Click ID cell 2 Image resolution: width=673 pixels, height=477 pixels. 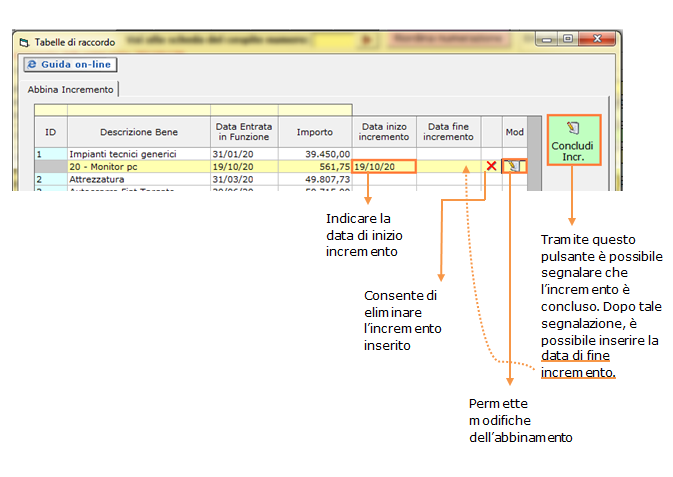click(x=51, y=179)
